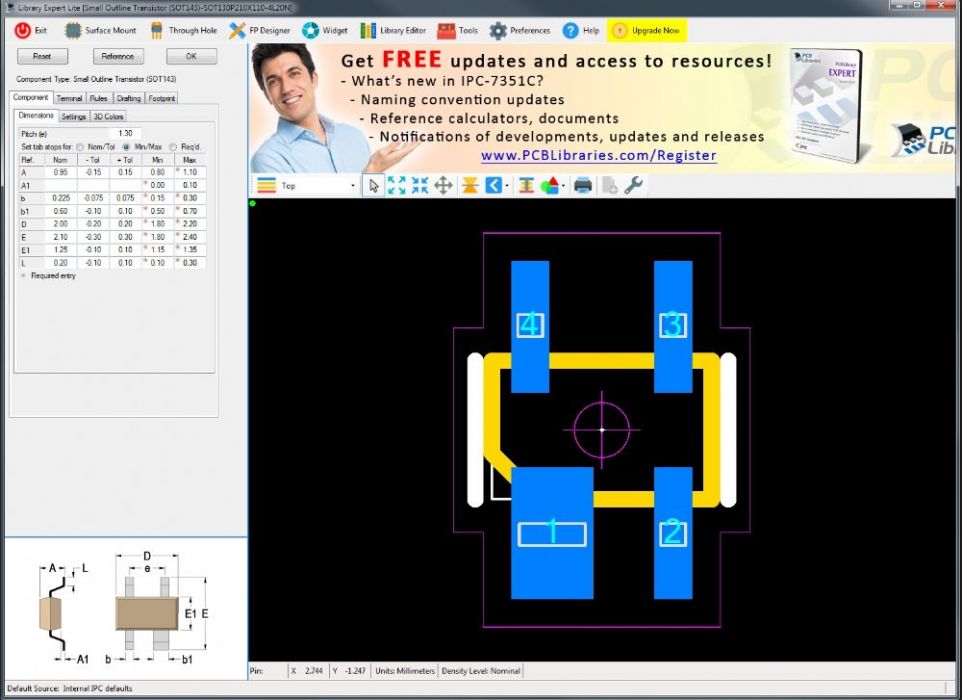Expand the blue back-arrow button dropdown

[x=507, y=186]
